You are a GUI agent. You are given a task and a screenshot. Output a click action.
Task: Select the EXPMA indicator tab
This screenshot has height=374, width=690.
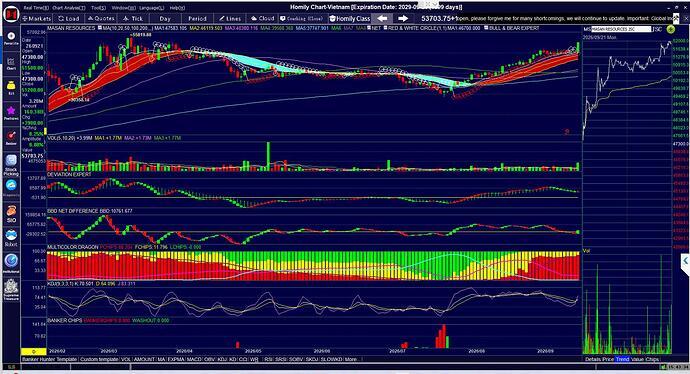coord(176,359)
